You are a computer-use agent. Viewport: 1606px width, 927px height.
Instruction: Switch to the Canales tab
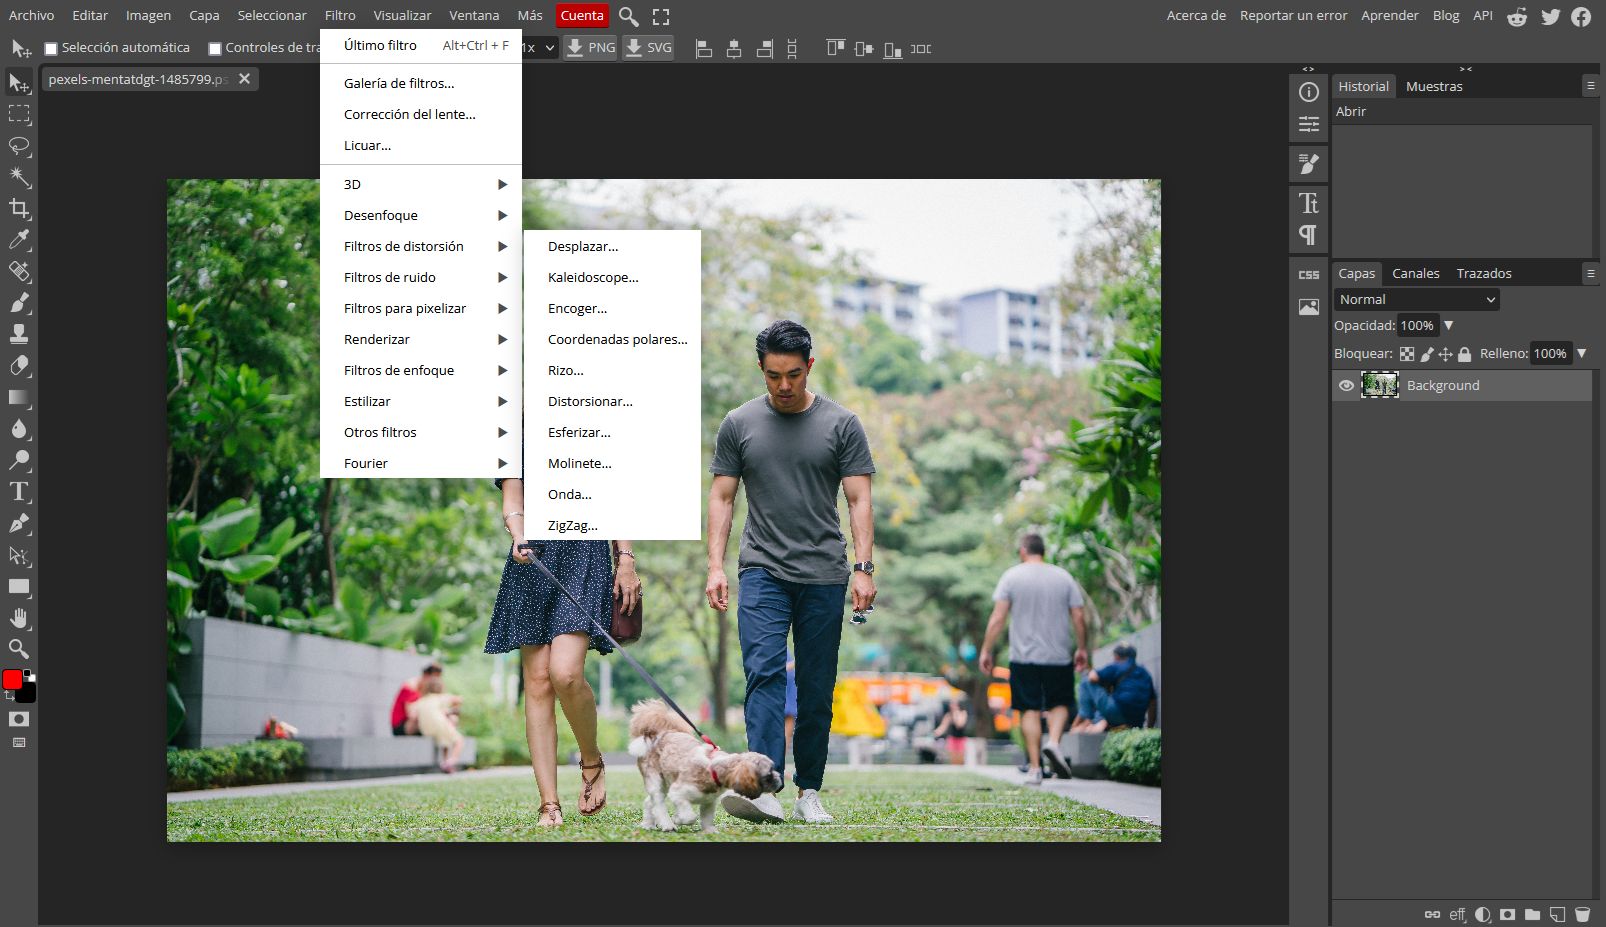click(1415, 273)
